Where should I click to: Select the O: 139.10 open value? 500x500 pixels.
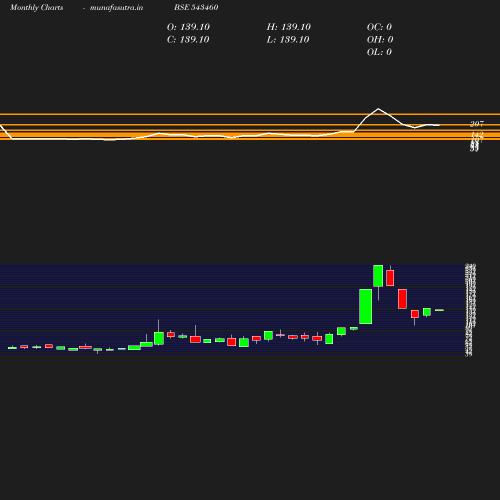(188, 27)
